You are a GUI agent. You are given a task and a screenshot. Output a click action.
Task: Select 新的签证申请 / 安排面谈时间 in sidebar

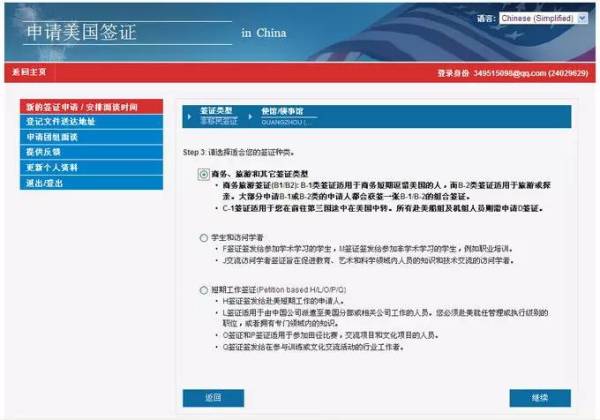click(78, 107)
